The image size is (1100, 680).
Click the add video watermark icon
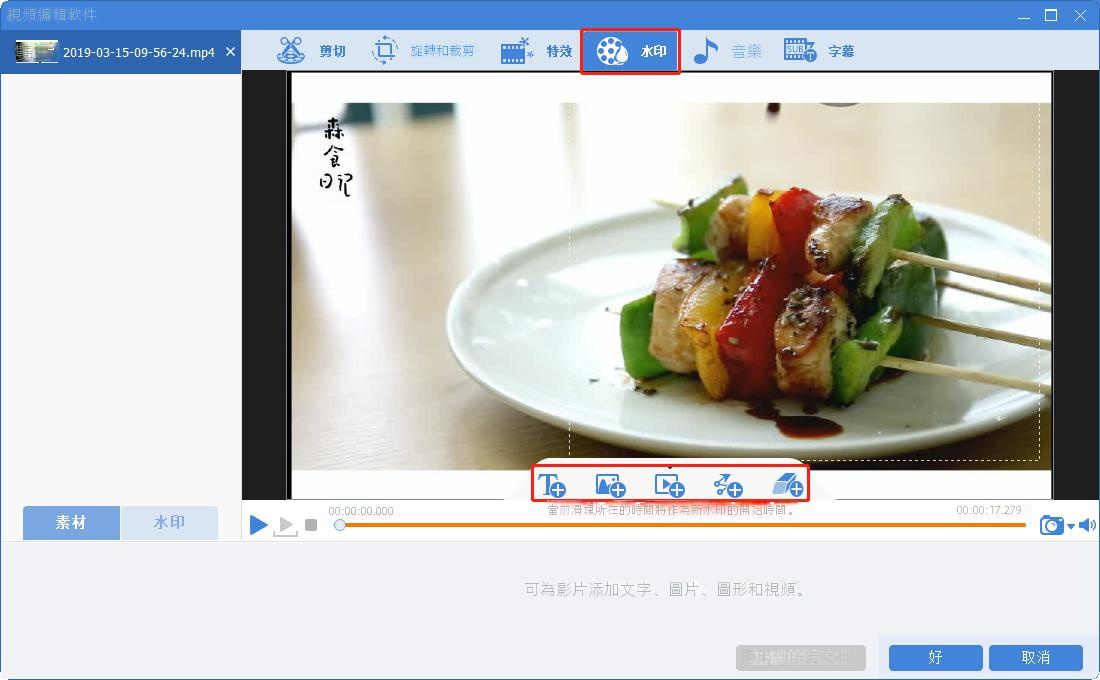[669, 485]
